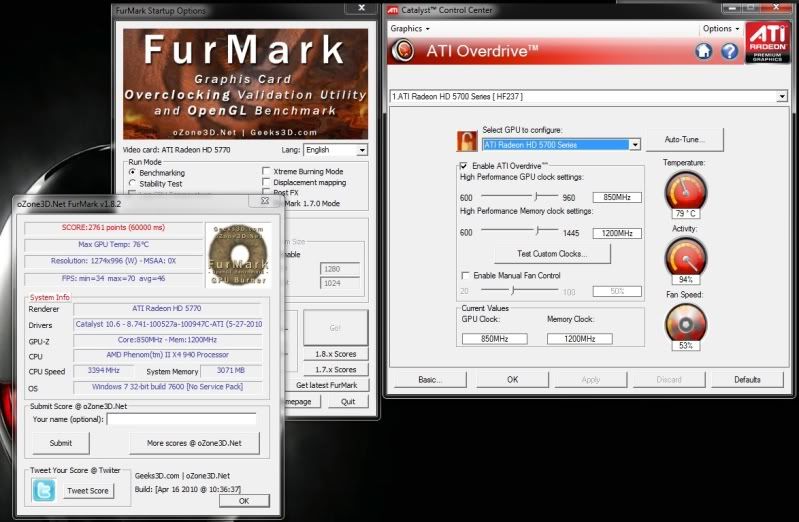This screenshot has width=799, height=522.
Task: Enable Xtreme Burning Mode checkbox
Action: click(x=266, y=171)
